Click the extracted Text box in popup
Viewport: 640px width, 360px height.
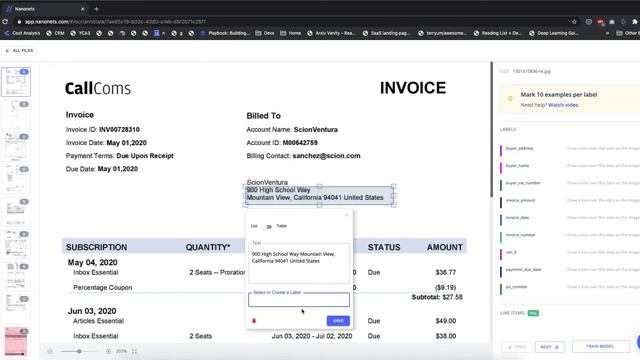click(299, 264)
